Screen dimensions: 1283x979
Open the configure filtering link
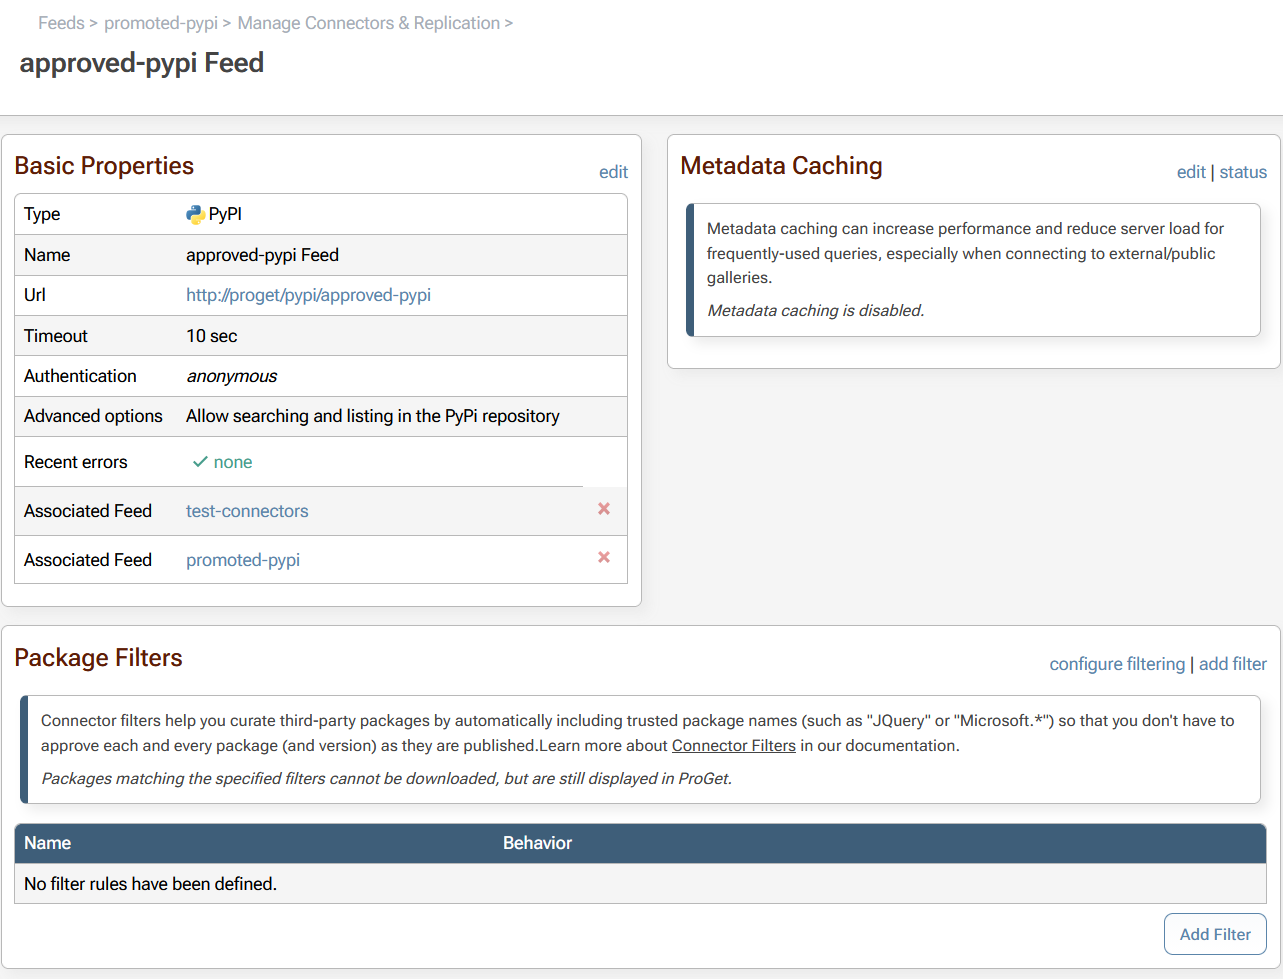click(x=1116, y=664)
